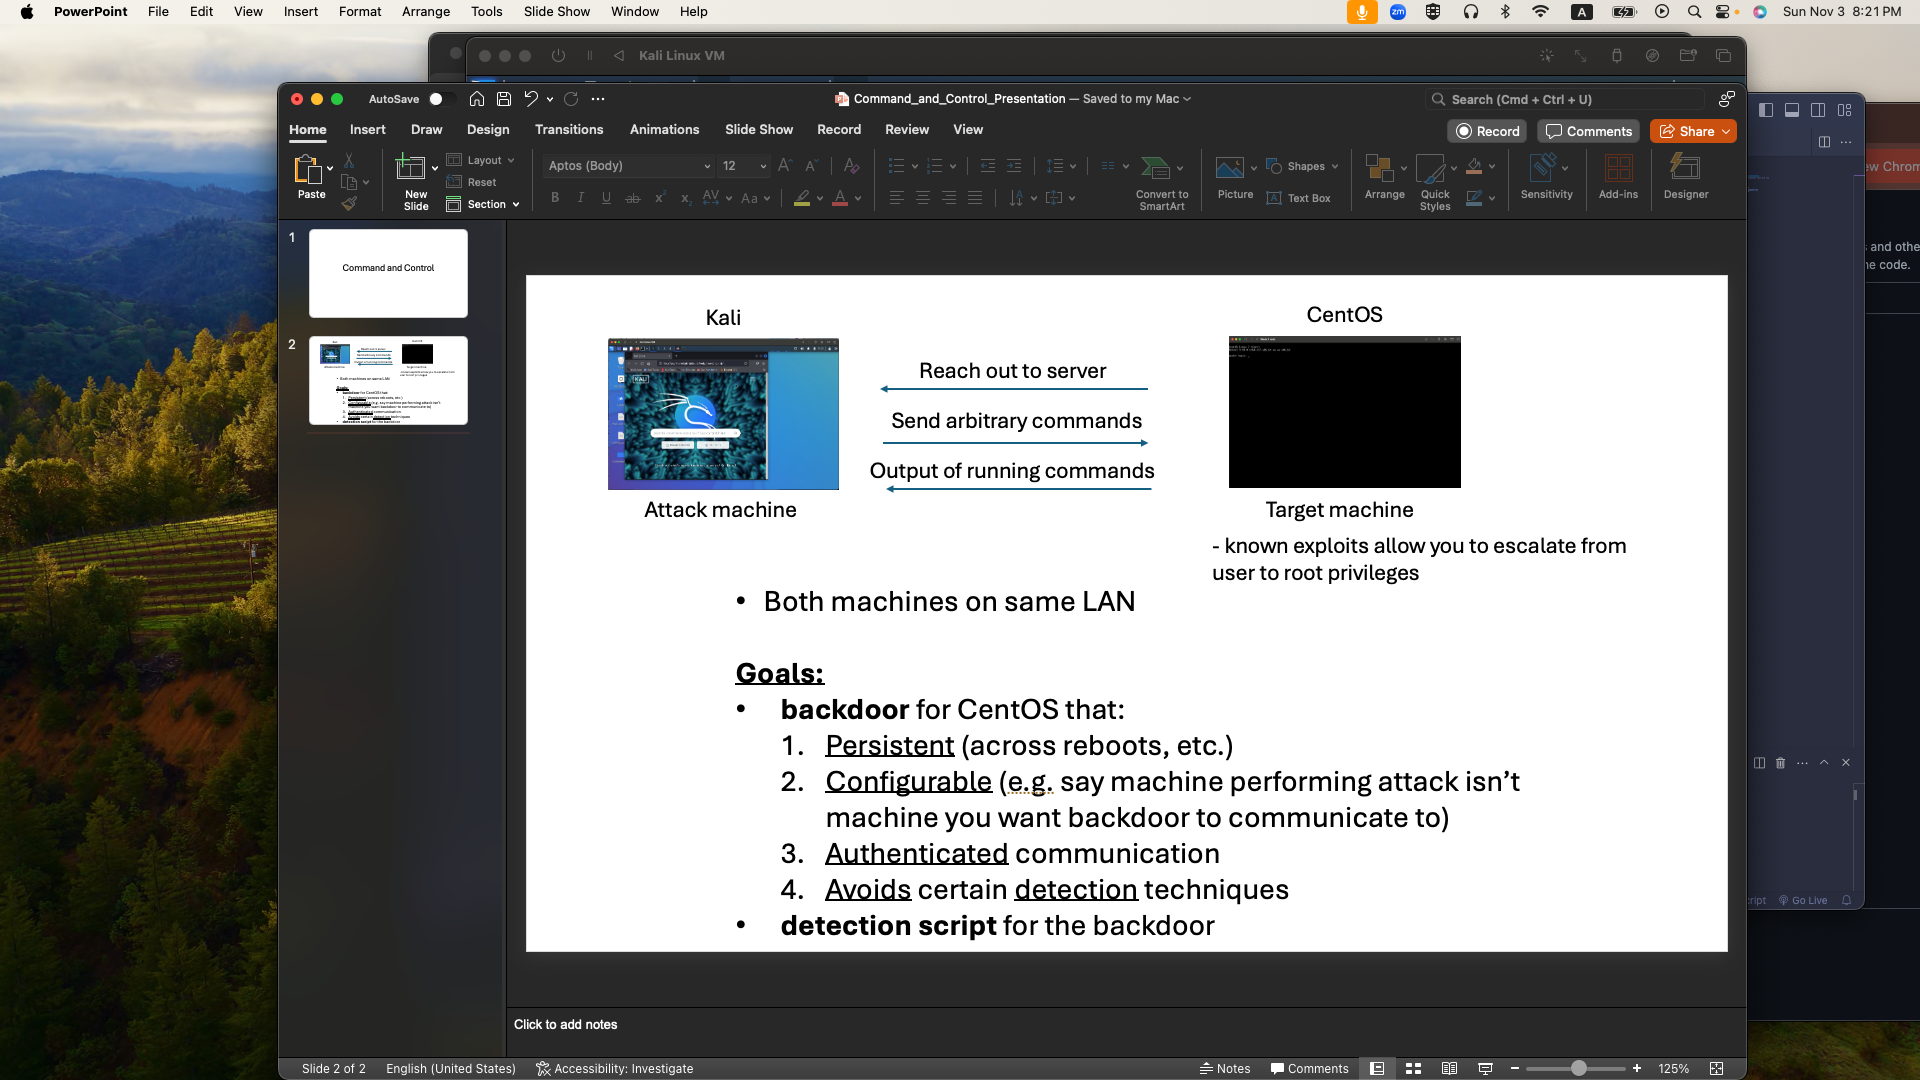
Task: Toggle right text alignment
Action: coord(949,198)
